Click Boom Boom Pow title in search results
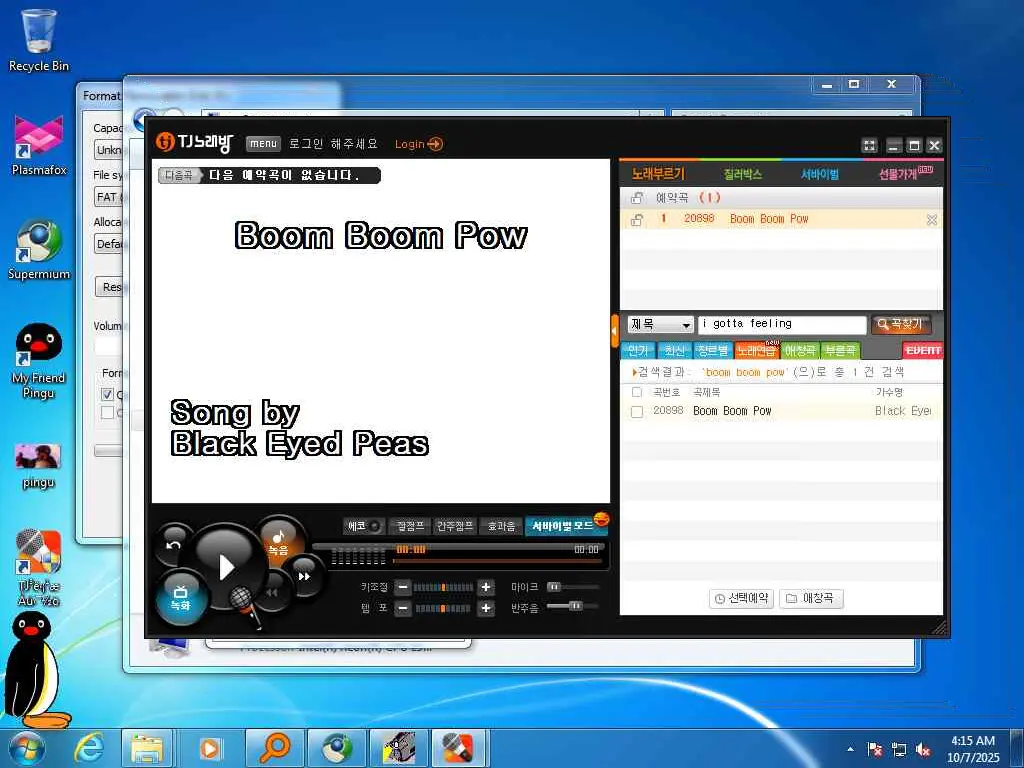Viewport: 1024px width, 768px height. click(732, 411)
